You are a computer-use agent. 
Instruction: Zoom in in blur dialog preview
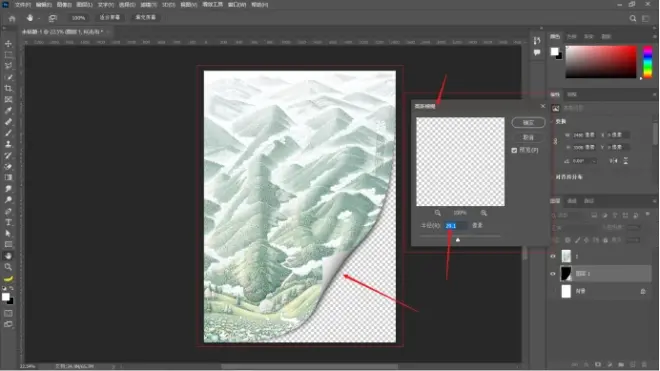tap(484, 213)
